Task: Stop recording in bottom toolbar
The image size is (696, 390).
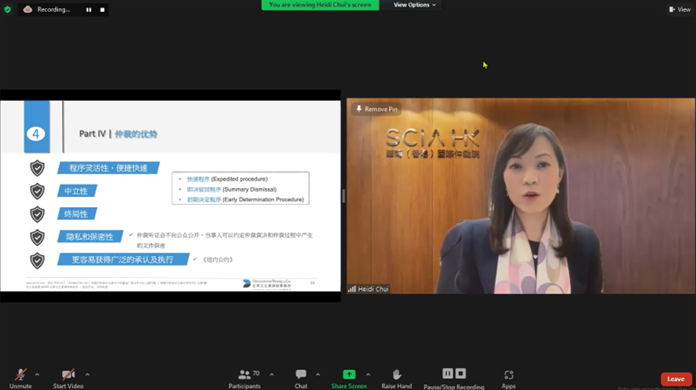Action: [461, 374]
